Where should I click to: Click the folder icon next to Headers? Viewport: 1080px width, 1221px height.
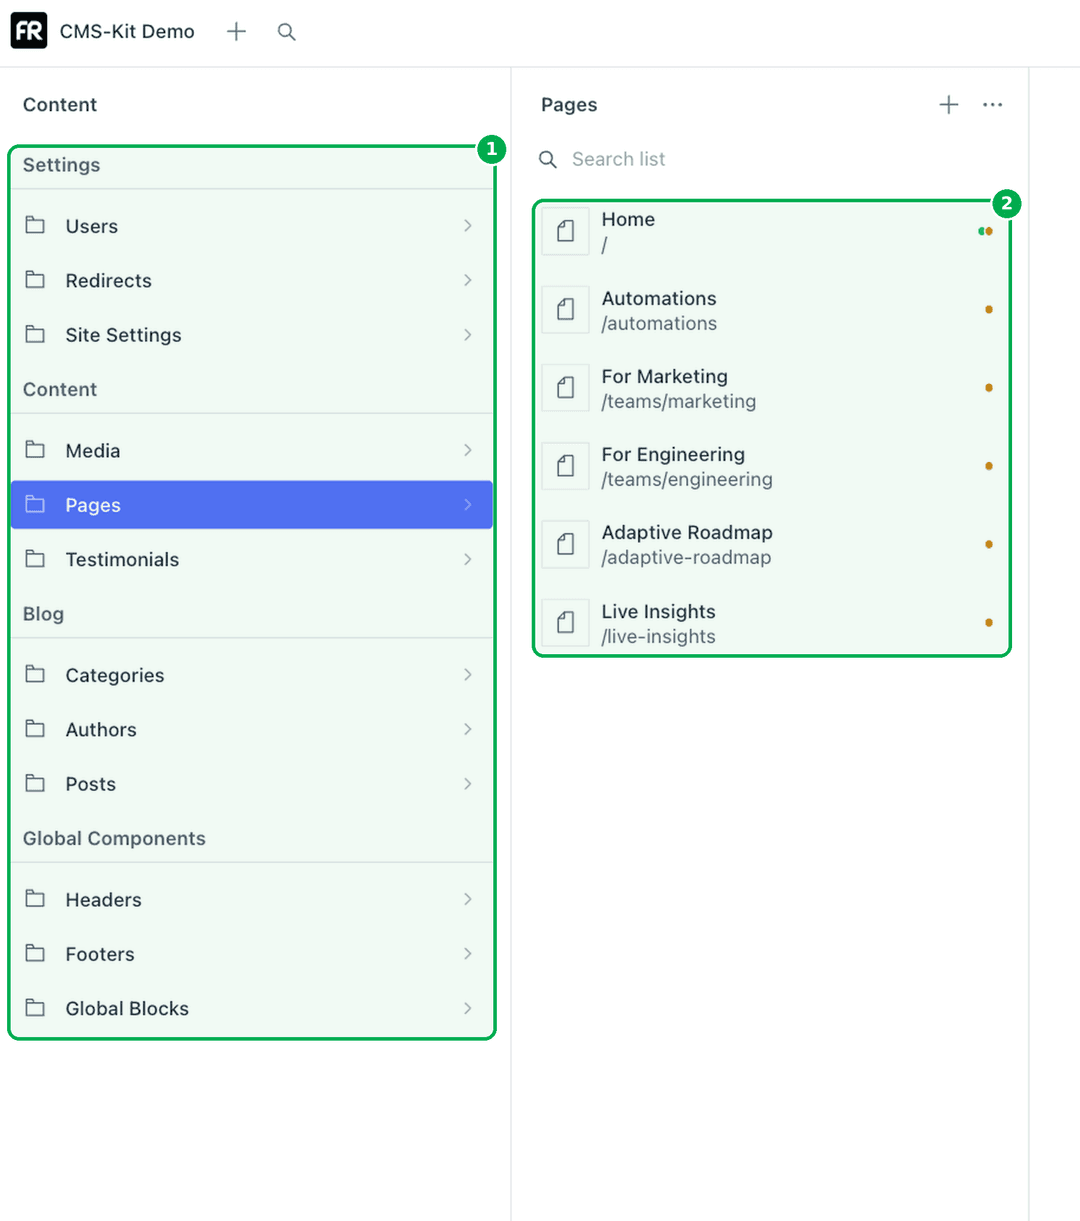[x=35, y=899]
